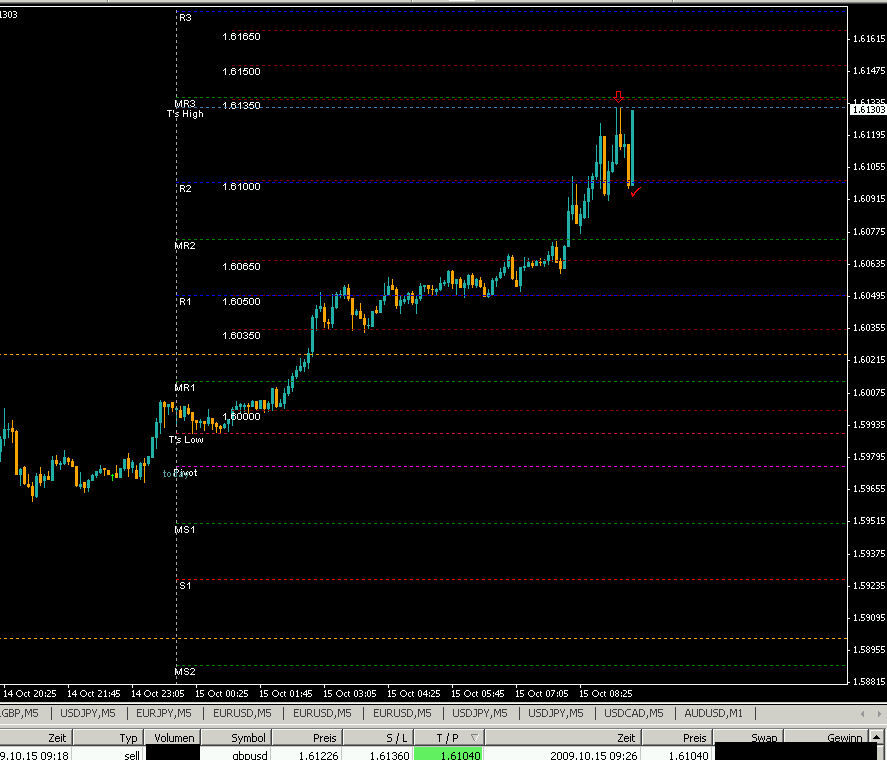Select the AUDUSD,M1 chart tab
The height and width of the screenshot is (760, 887).
click(713, 713)
